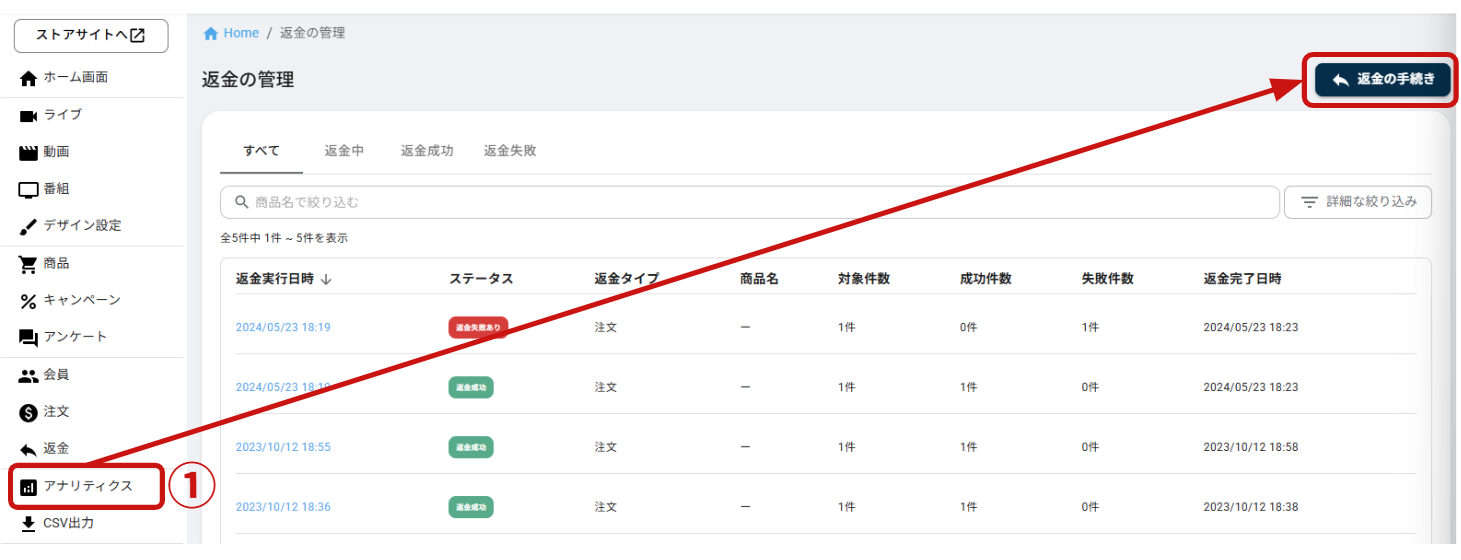
Task: Expand 詳細な絞り込み filter options
Action: [x=1357, y=202]
